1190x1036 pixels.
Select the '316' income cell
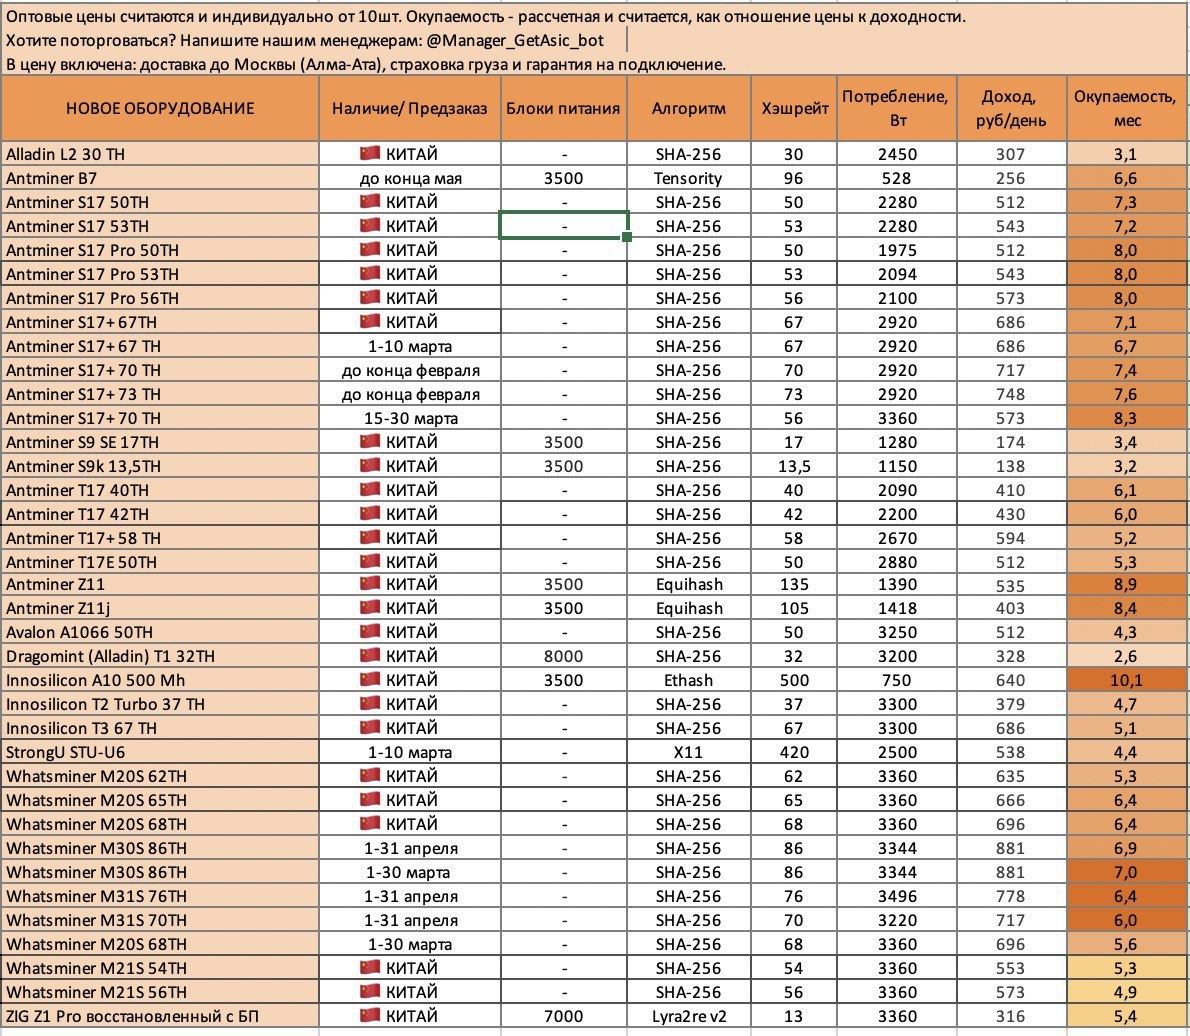(1012, 1016)
